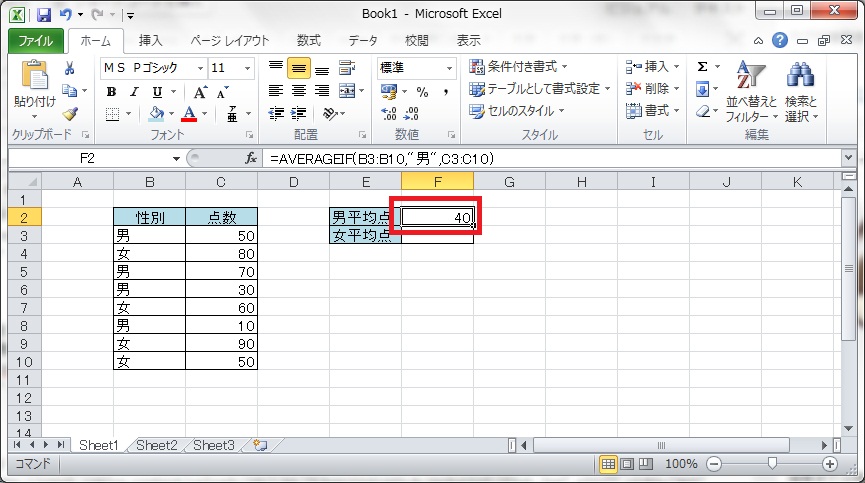The width and height of the screenshot is (865, 483).
Task: Click the text Orientation icon
Action: pos(330,114)
